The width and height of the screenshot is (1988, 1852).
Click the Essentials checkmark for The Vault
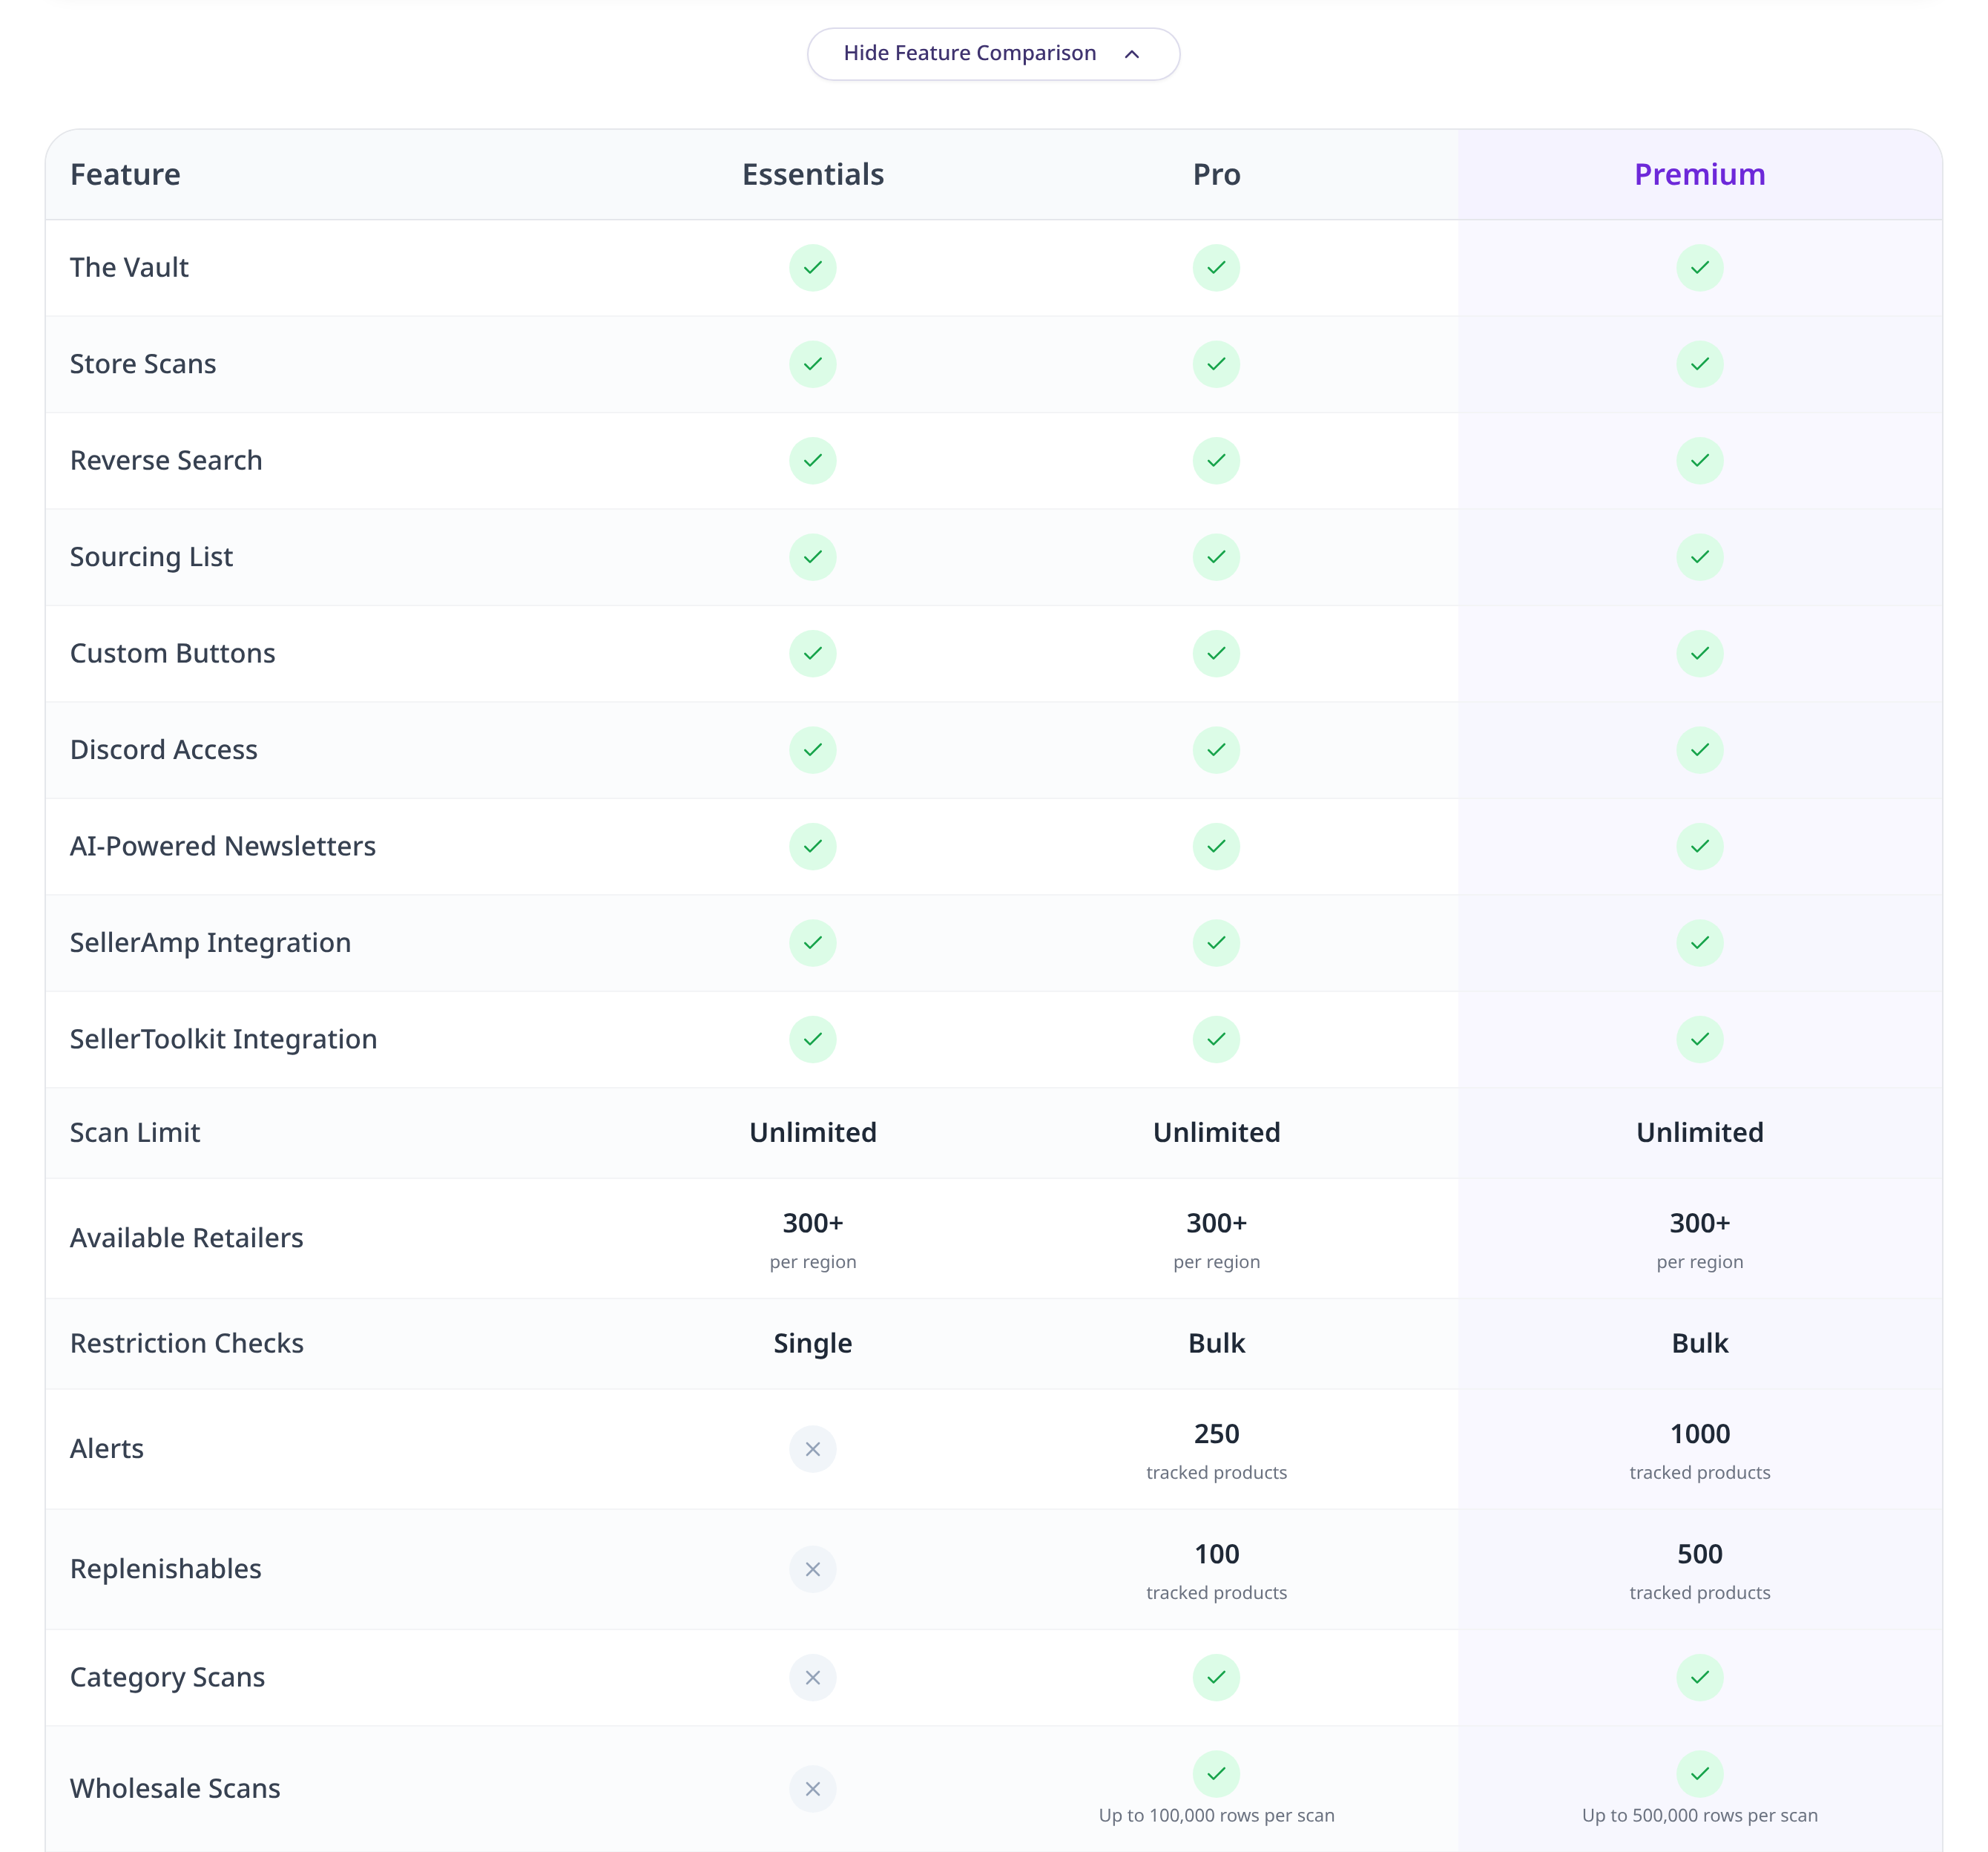click(x=813, y=268)
